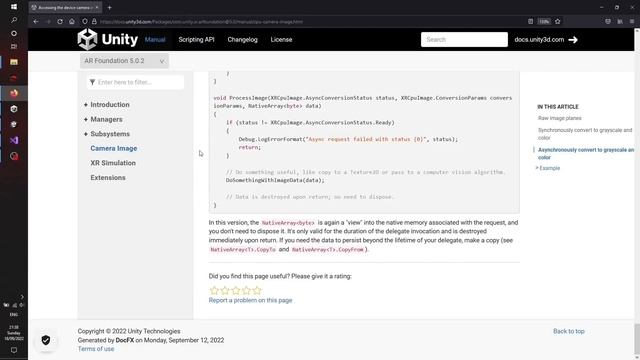Open the browser library icon

point(620,22)
